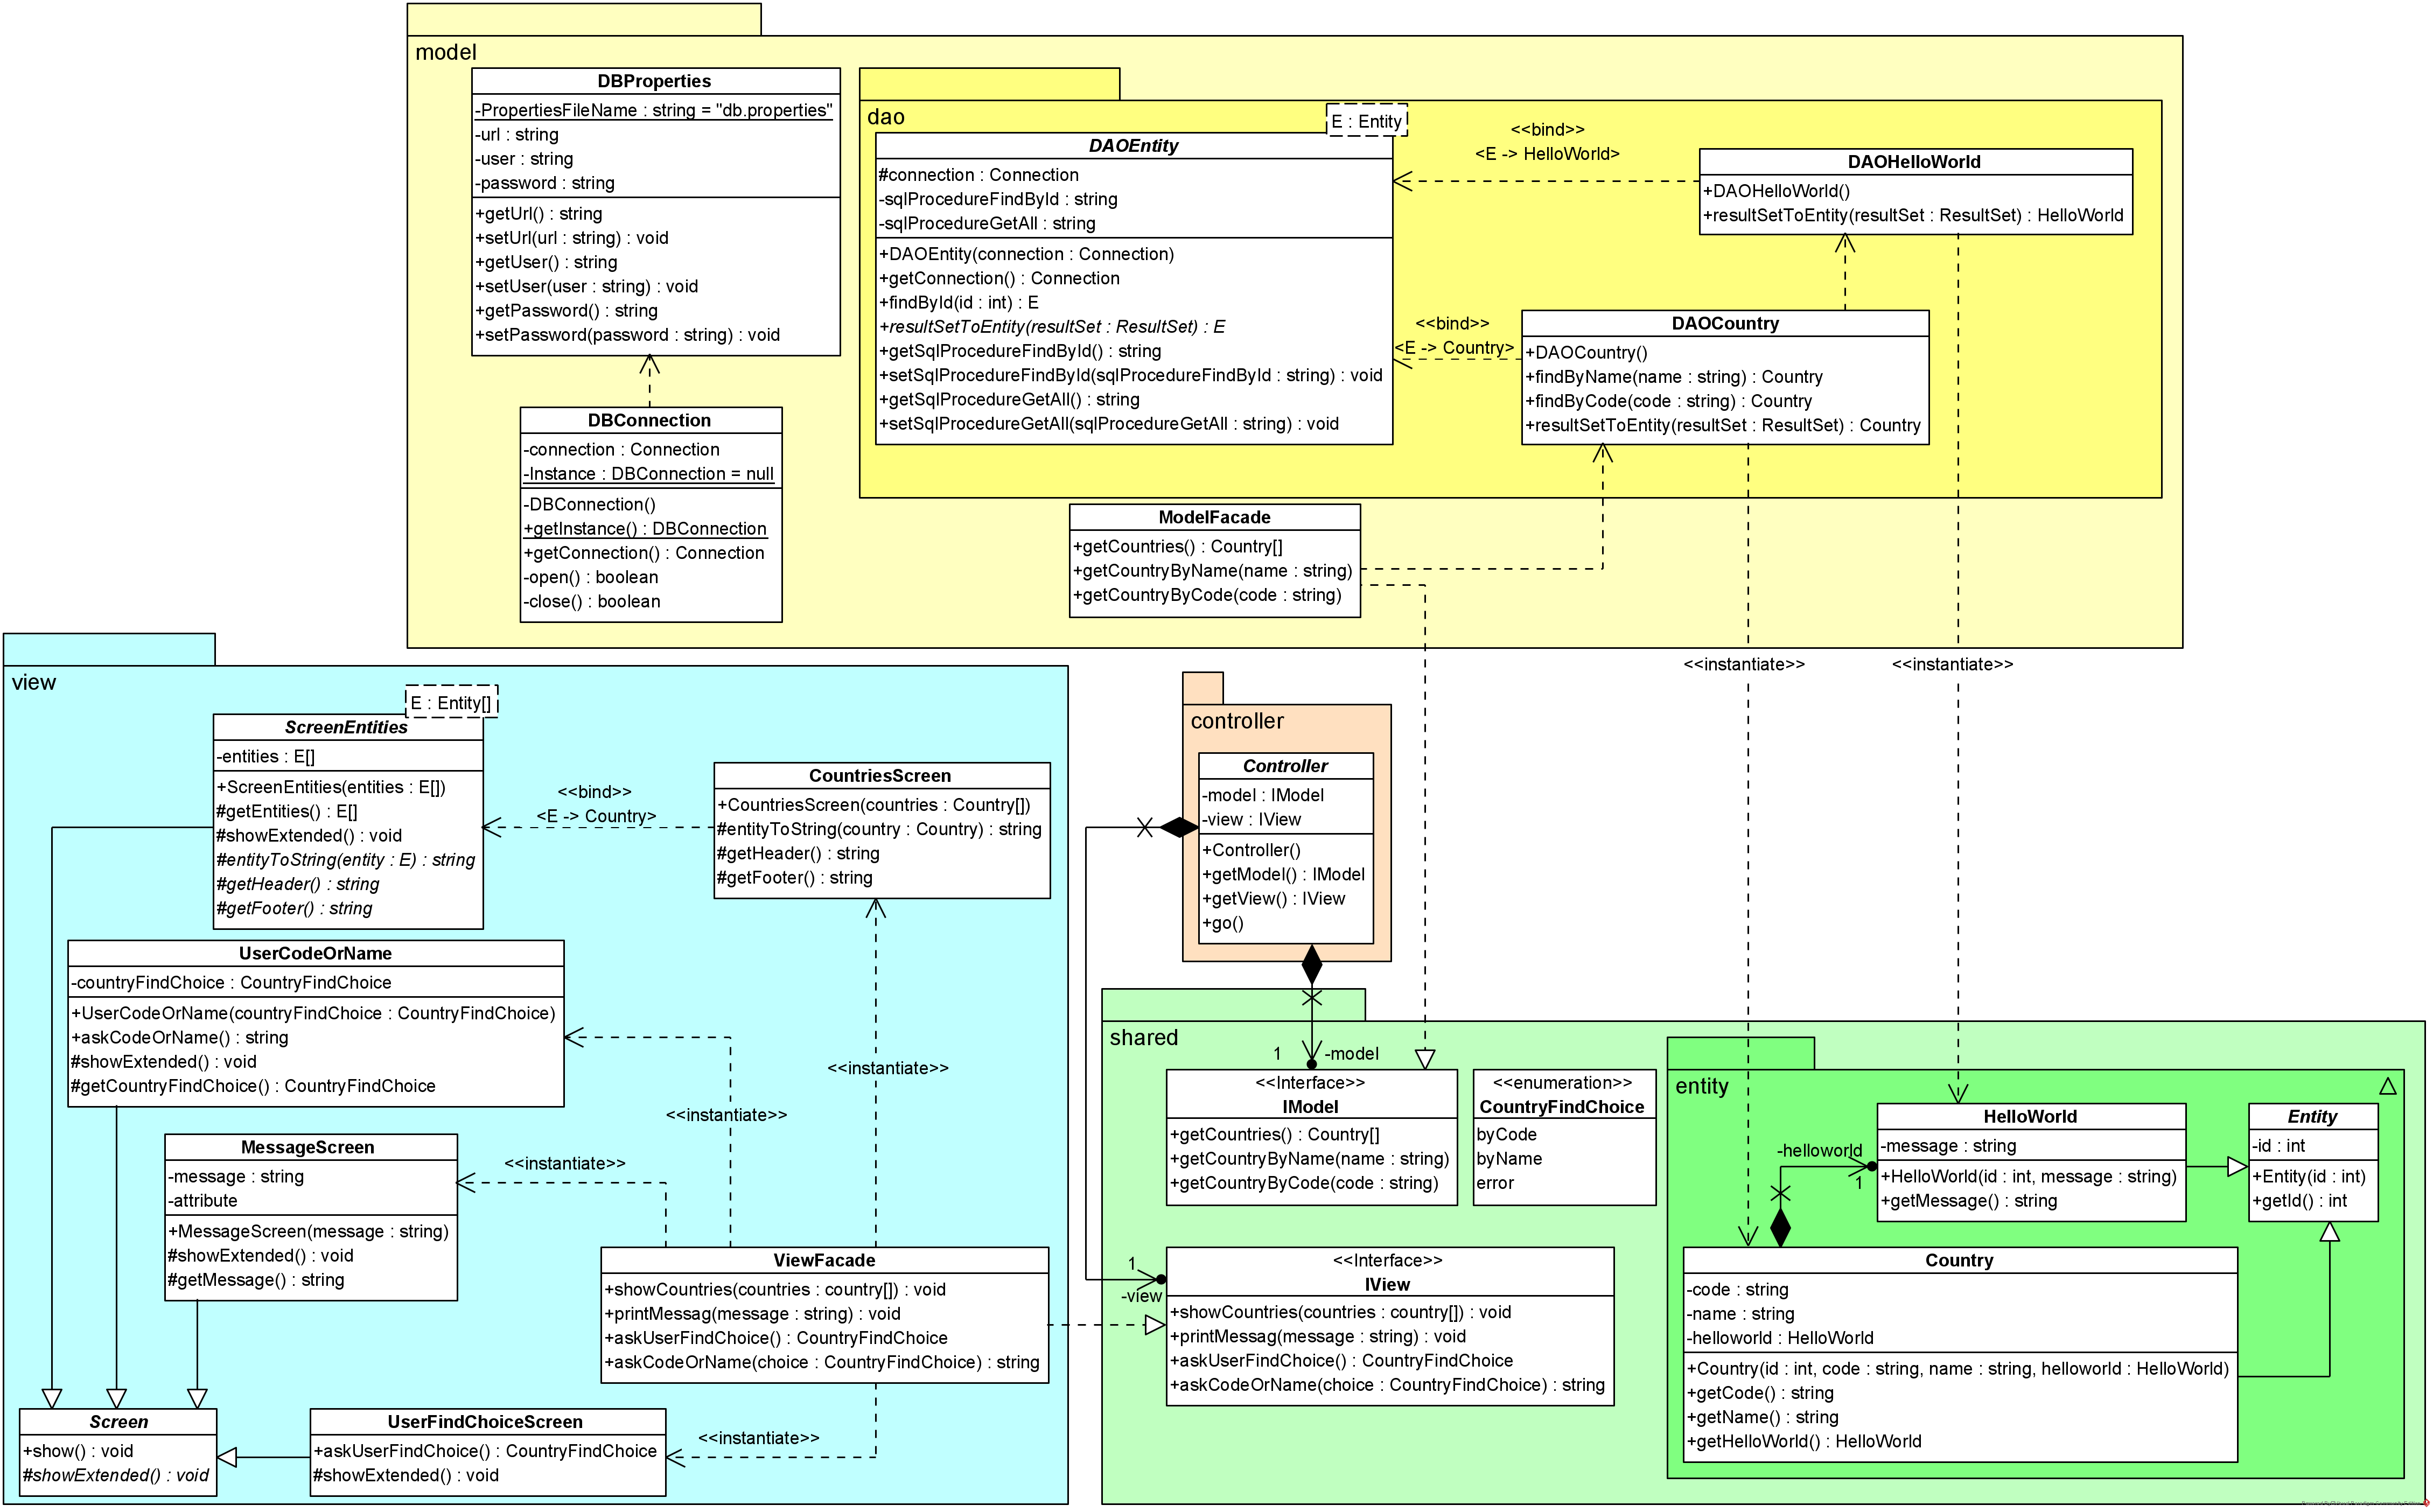The height and width of the screenshot is (1512, 2433).
Task: Click the DAOEntity class header
Action: point(1133,146)
